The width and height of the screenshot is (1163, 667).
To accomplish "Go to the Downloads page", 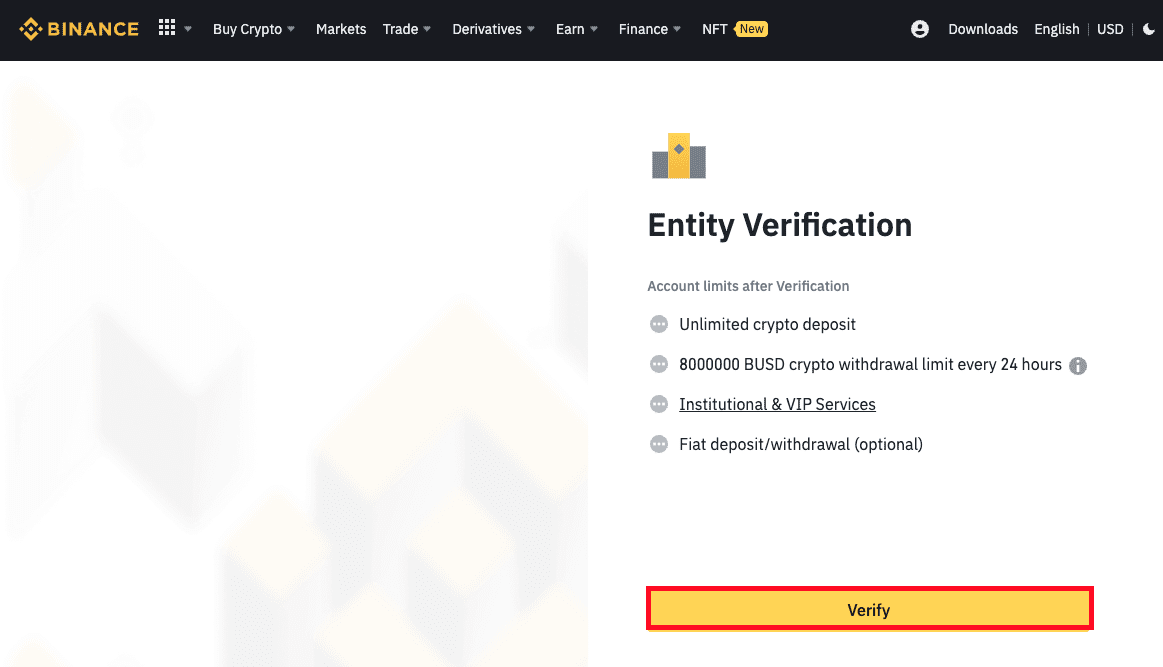I will click(x=983, y=29).
